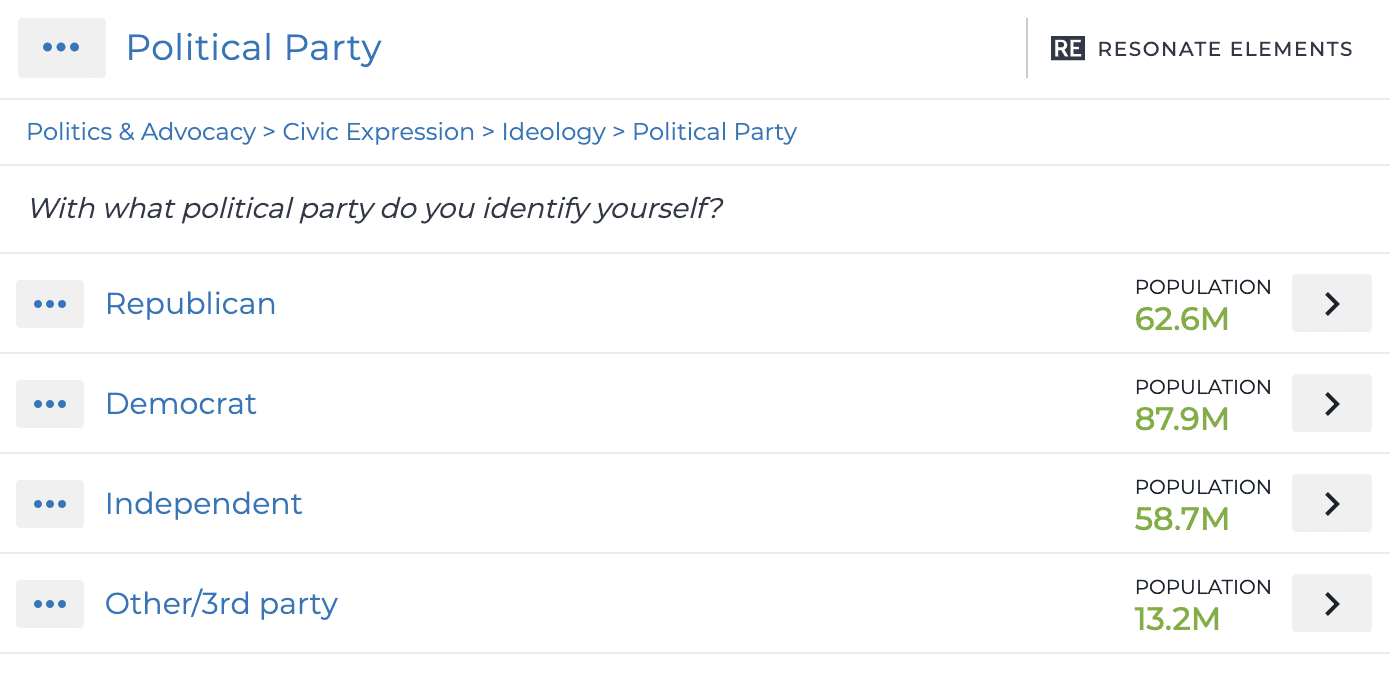Open the ellipsis menu next to Democrat

click(x=50, y=403)
